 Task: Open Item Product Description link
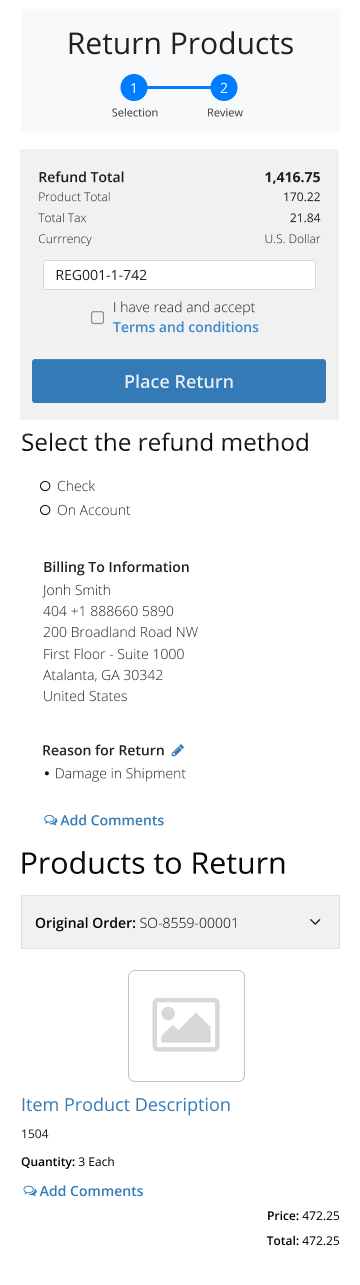coord(126,1105)
